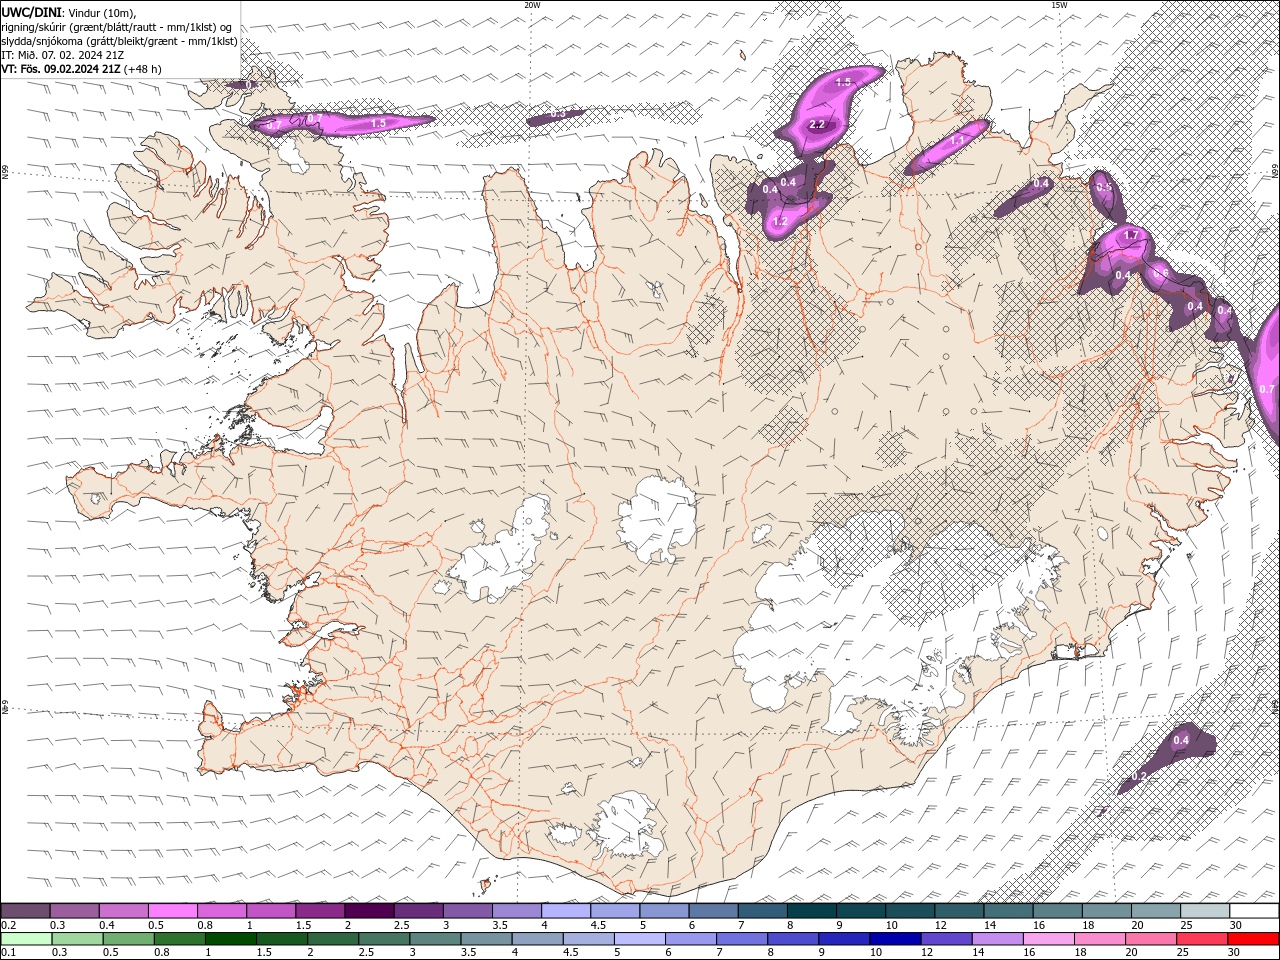The image size is (1280, 960).
Task: Select the magenta swatch labeled 1.5 in upper scale
Action: (320, 911)
